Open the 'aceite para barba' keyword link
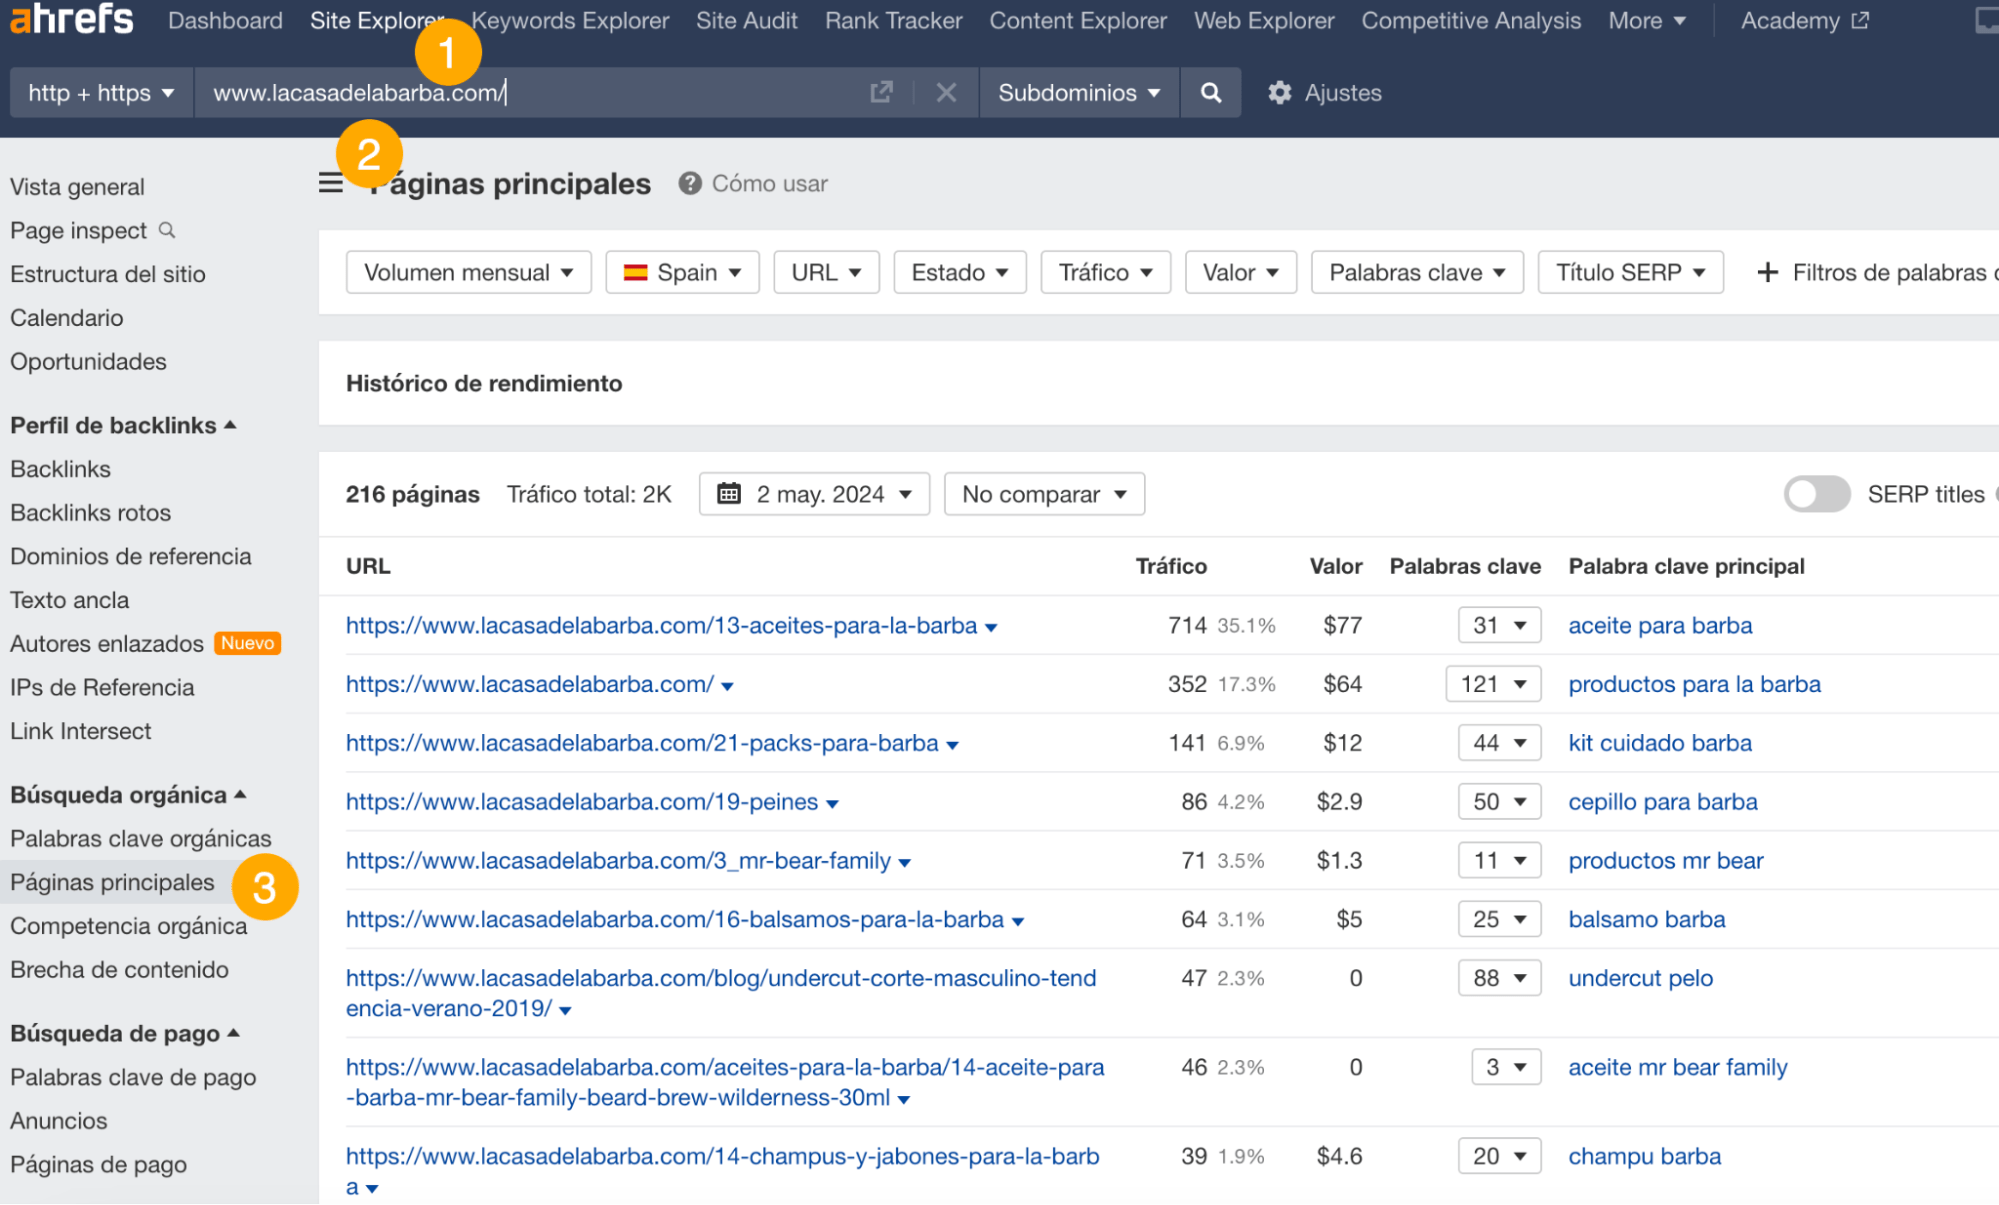Screen dimensions: 1999x1205 pos(1660,625)
